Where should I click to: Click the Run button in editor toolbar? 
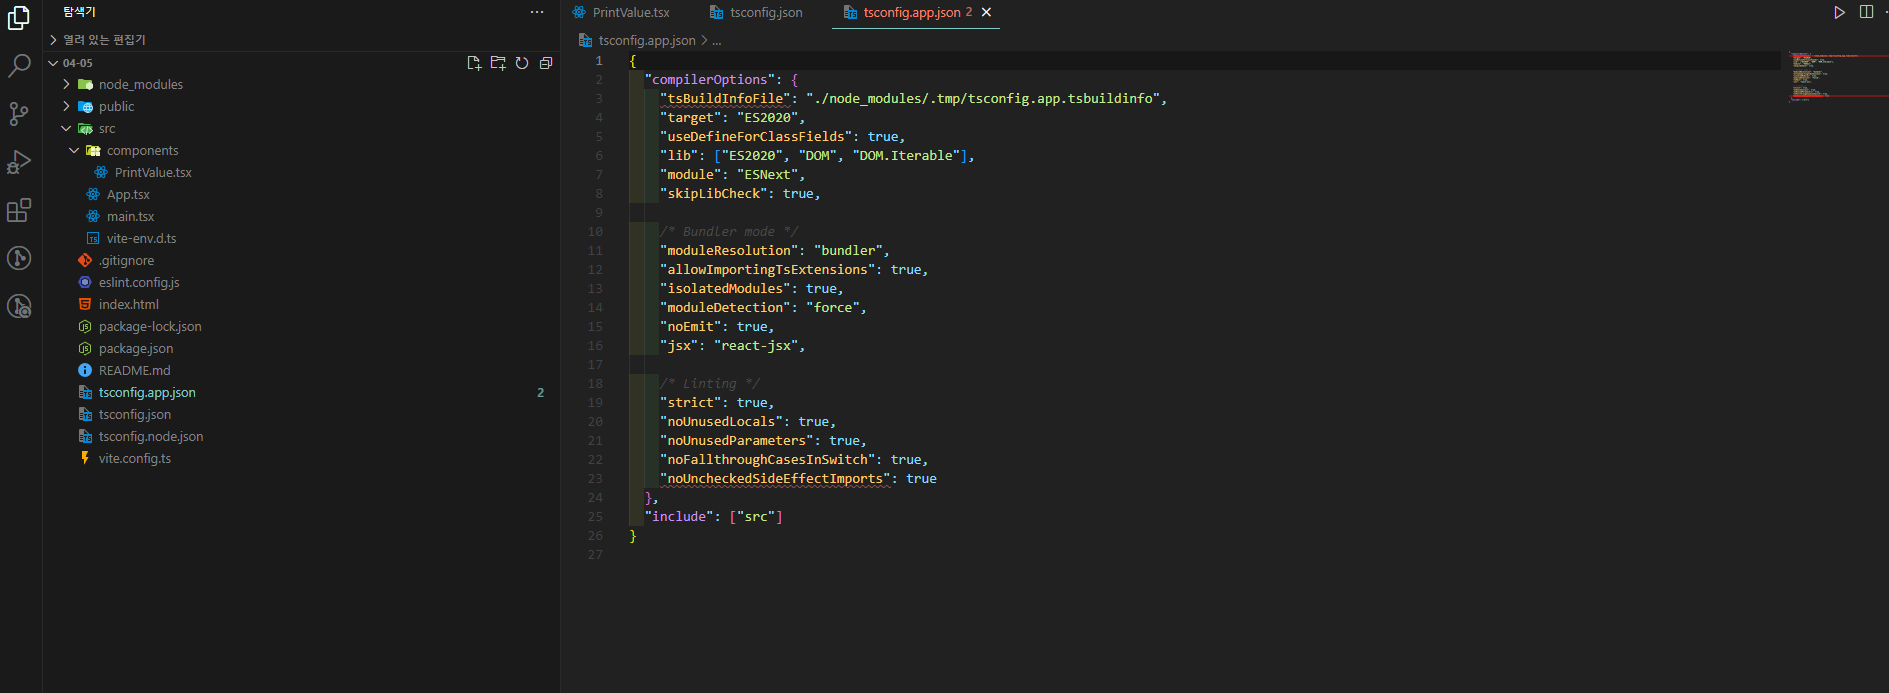pos(1839,12)
